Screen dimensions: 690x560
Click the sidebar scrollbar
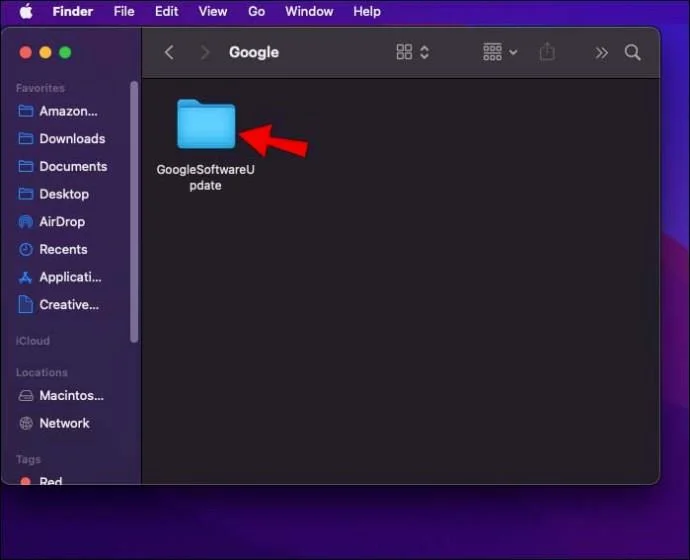(x=134, y=212)
